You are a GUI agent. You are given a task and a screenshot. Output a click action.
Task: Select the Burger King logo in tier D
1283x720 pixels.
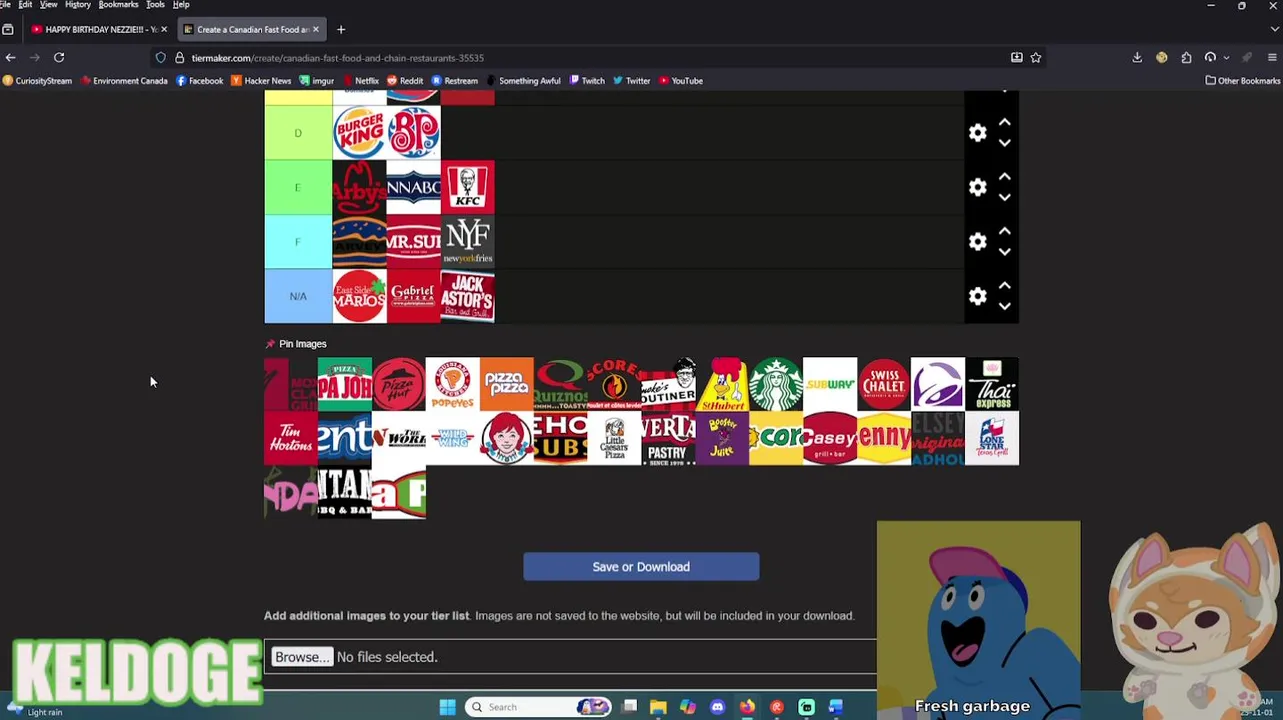359,133
